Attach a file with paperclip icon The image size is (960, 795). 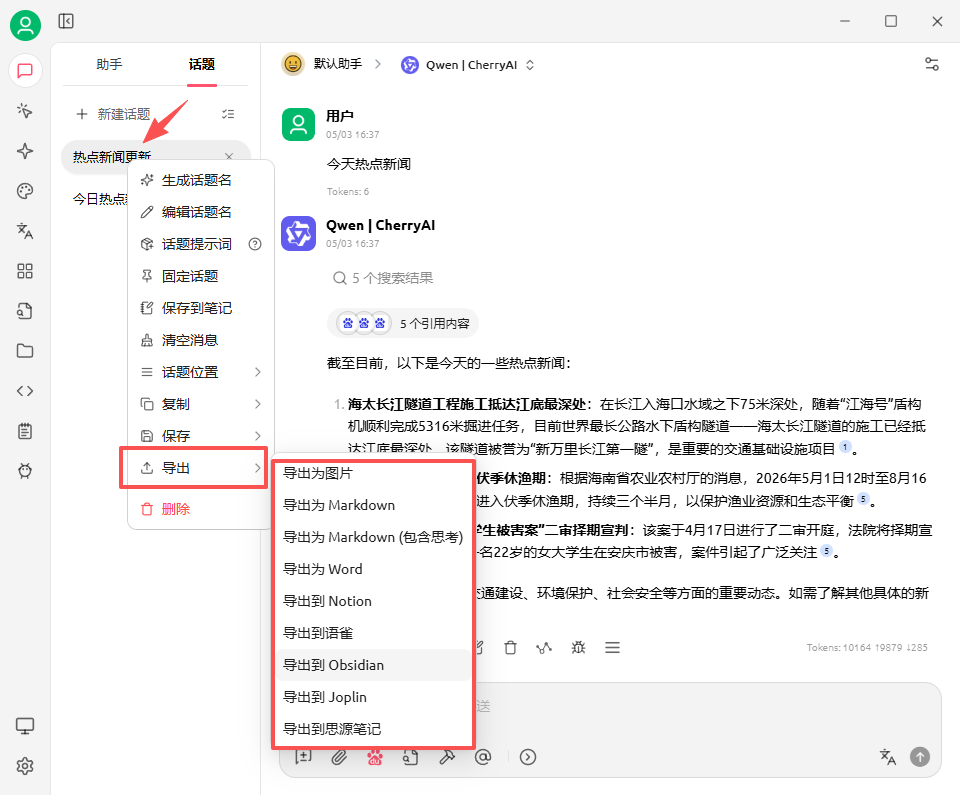pos(339,757)
